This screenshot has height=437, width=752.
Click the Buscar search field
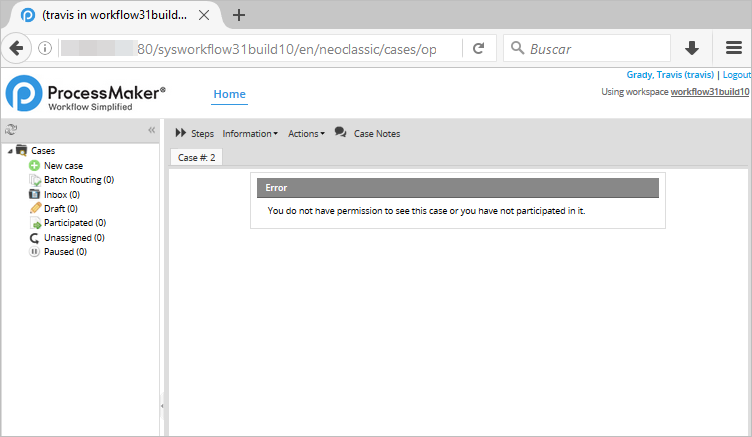pos(595,48)
